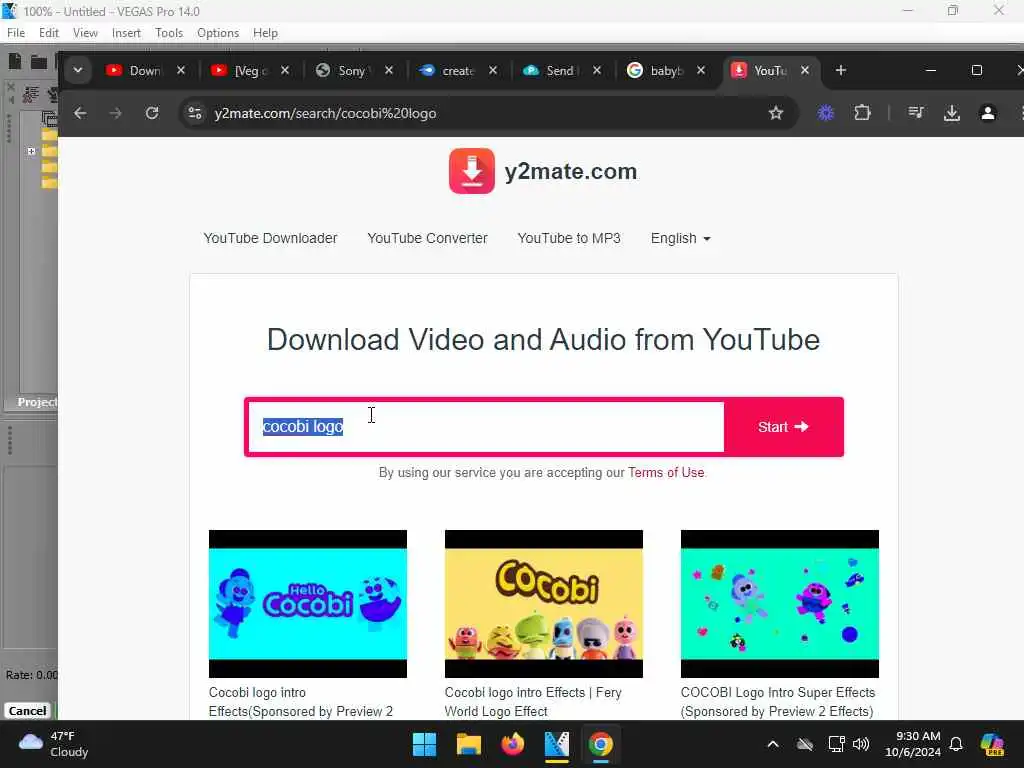Open the File menu in VEGAS Pro
The image size is (1024, 768).
click(x=16, y=33)
